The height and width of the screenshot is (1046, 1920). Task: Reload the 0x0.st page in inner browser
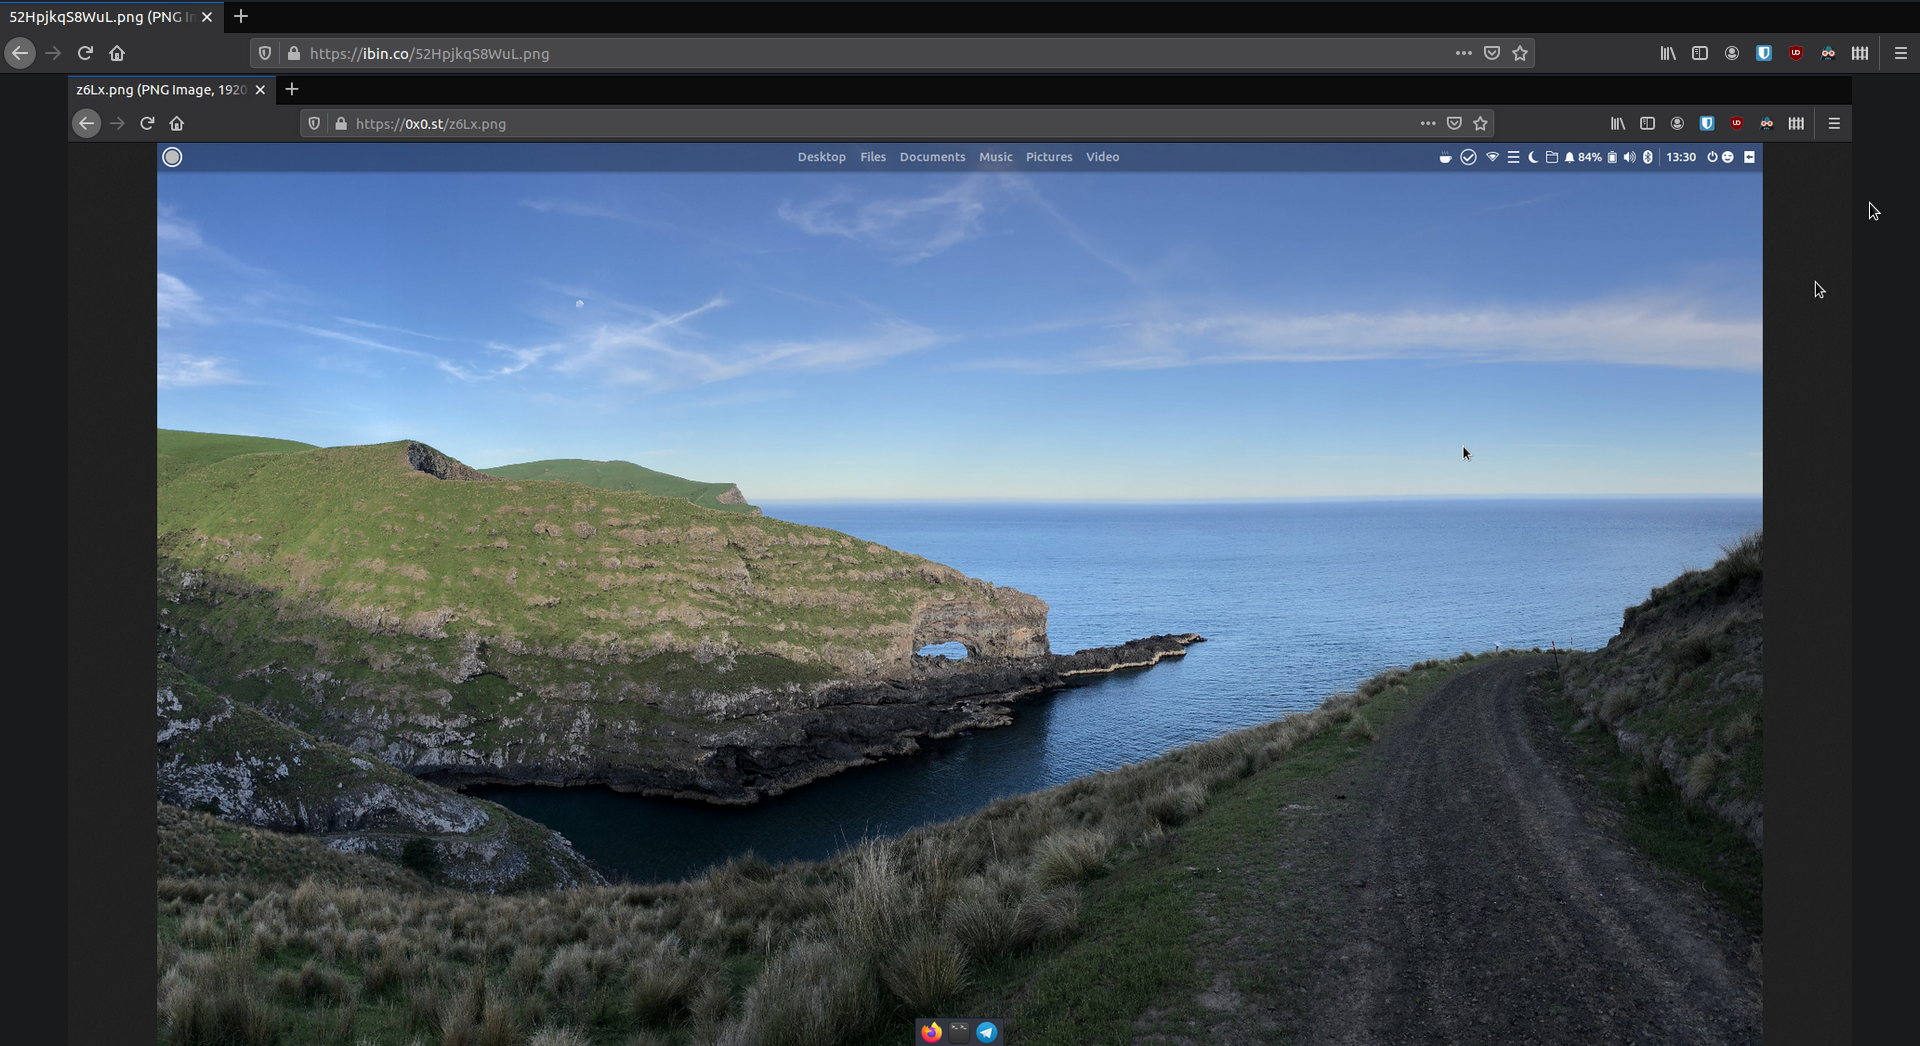click(x=147, y=123)
